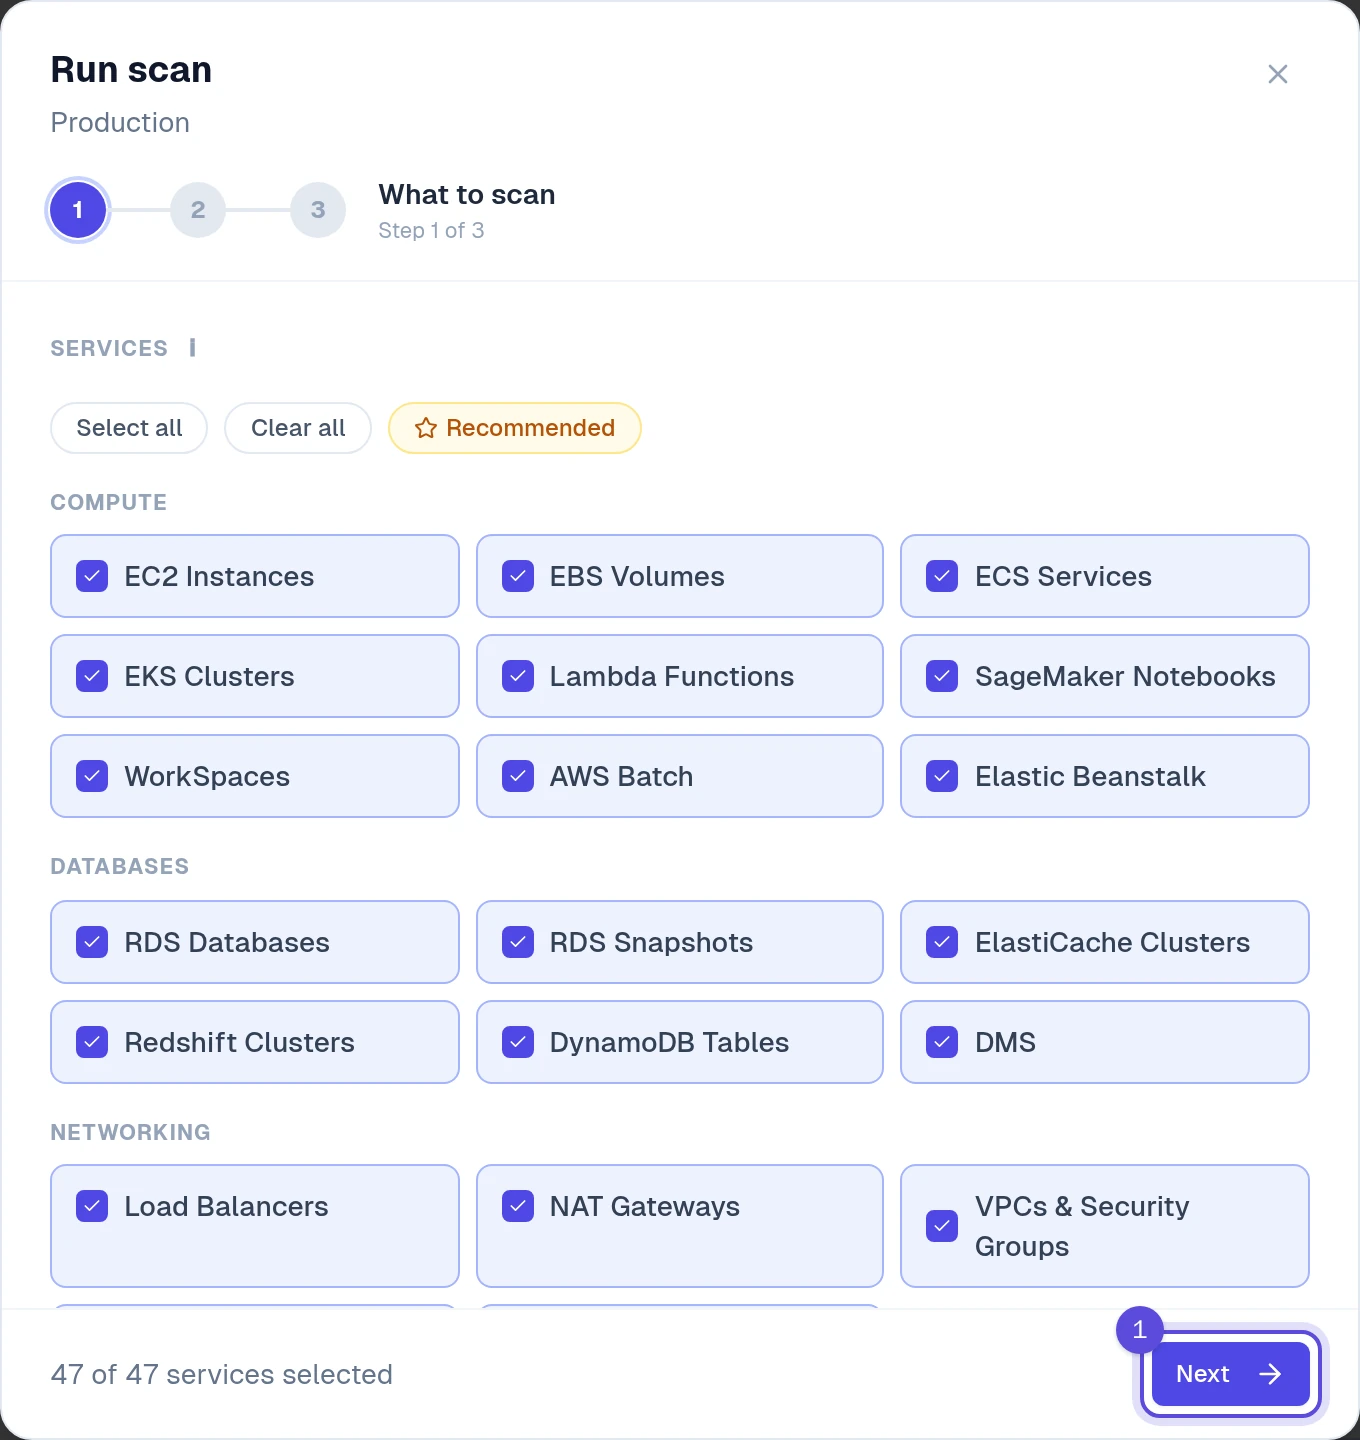The image size is (1360, 1440).
Task: Uncheck EC2 Instances
Action: pos(92,576)
